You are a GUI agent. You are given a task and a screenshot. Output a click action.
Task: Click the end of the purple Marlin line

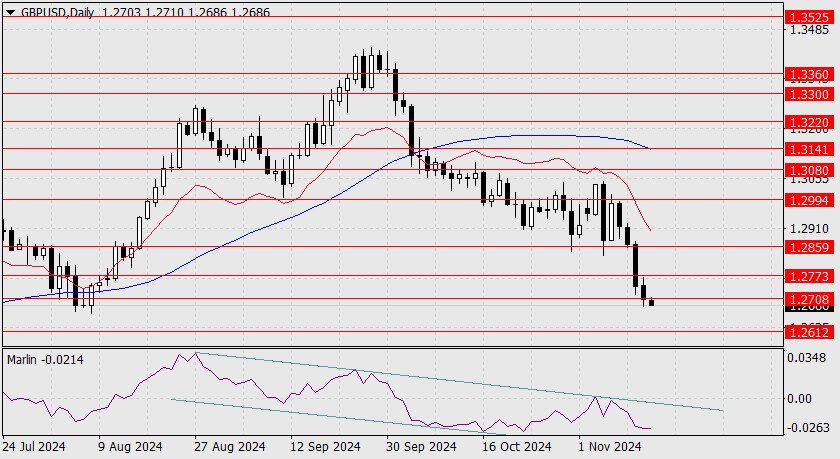pos(650,428)
